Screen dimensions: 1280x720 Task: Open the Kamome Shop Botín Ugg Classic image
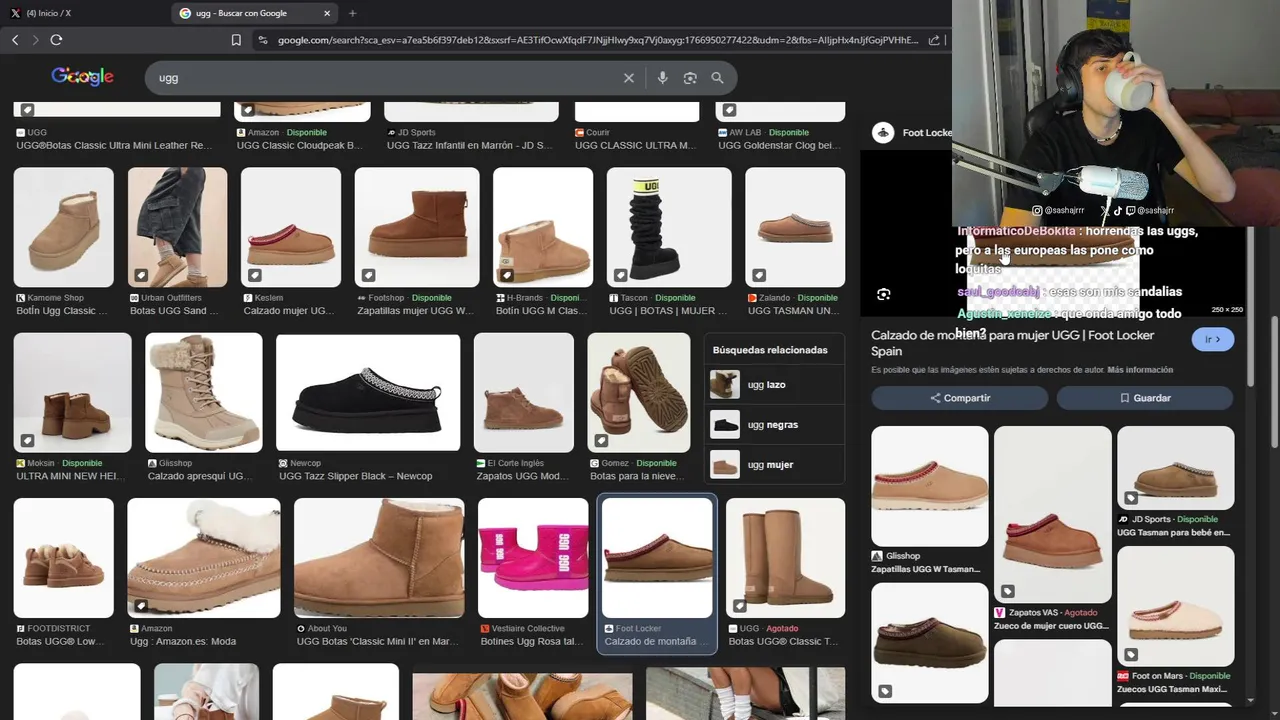coord(64,227)
